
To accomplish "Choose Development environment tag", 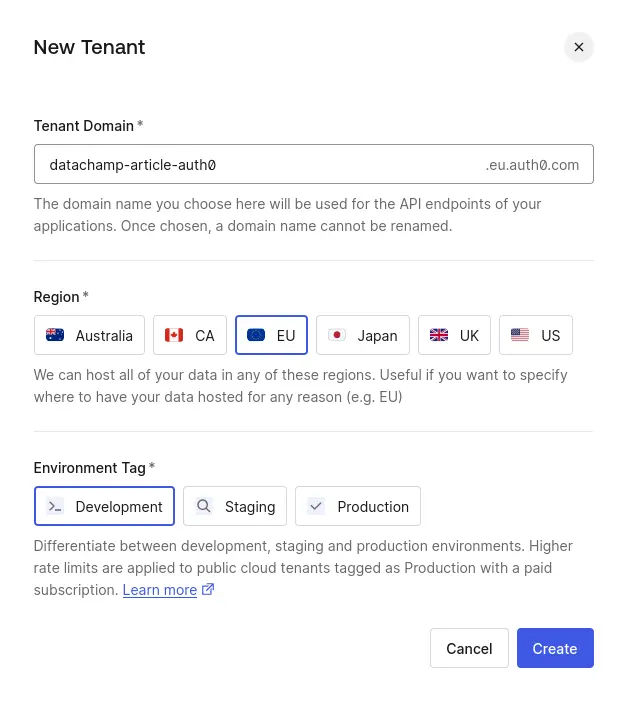I will pos(104,506).
